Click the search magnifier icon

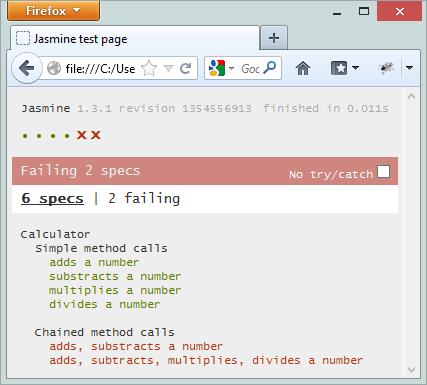point(270,68)
